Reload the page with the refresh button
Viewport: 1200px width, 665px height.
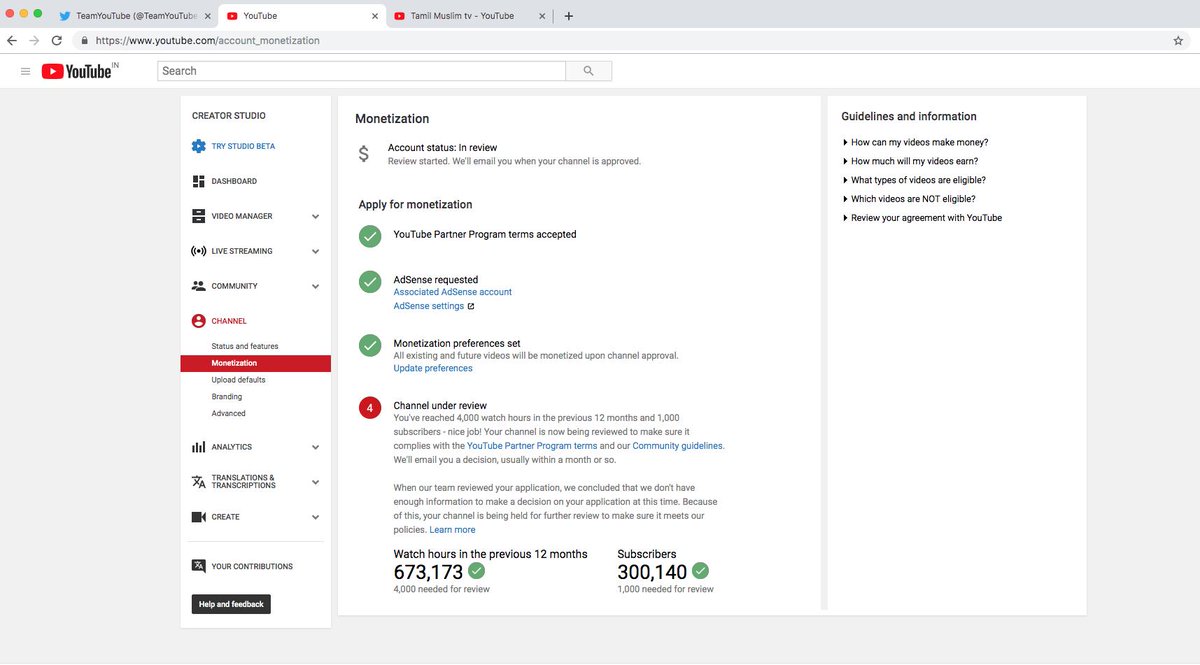[56, 41]
